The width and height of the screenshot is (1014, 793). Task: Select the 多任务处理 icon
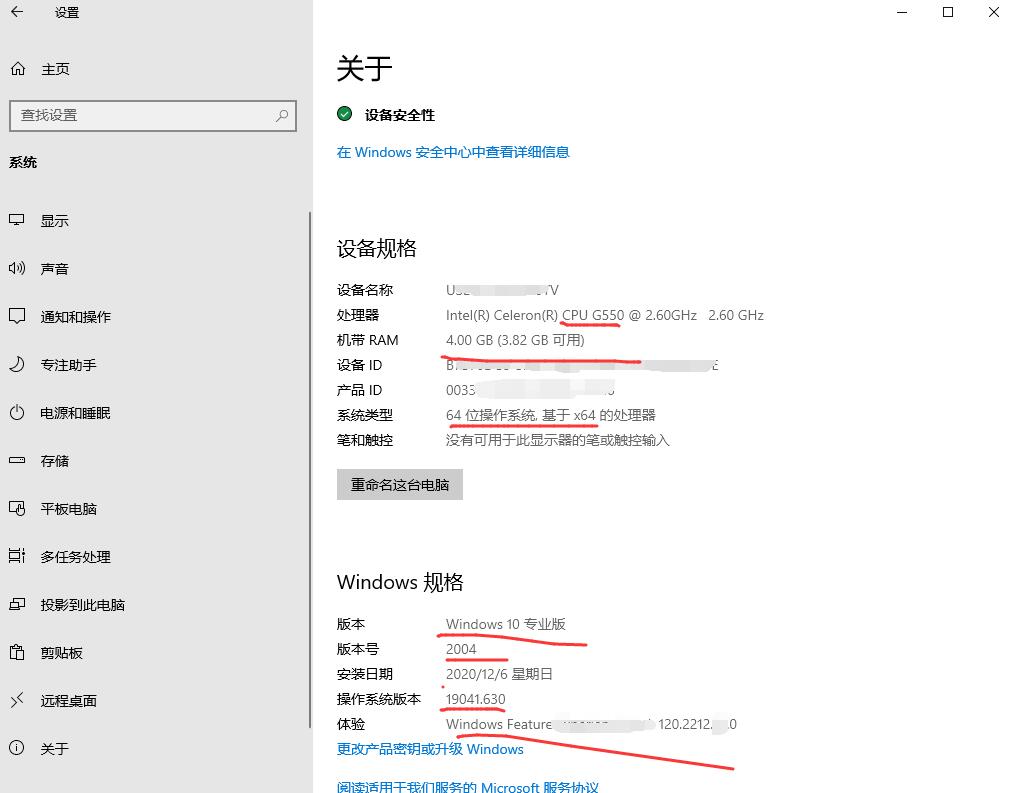[x=17, y=556]
